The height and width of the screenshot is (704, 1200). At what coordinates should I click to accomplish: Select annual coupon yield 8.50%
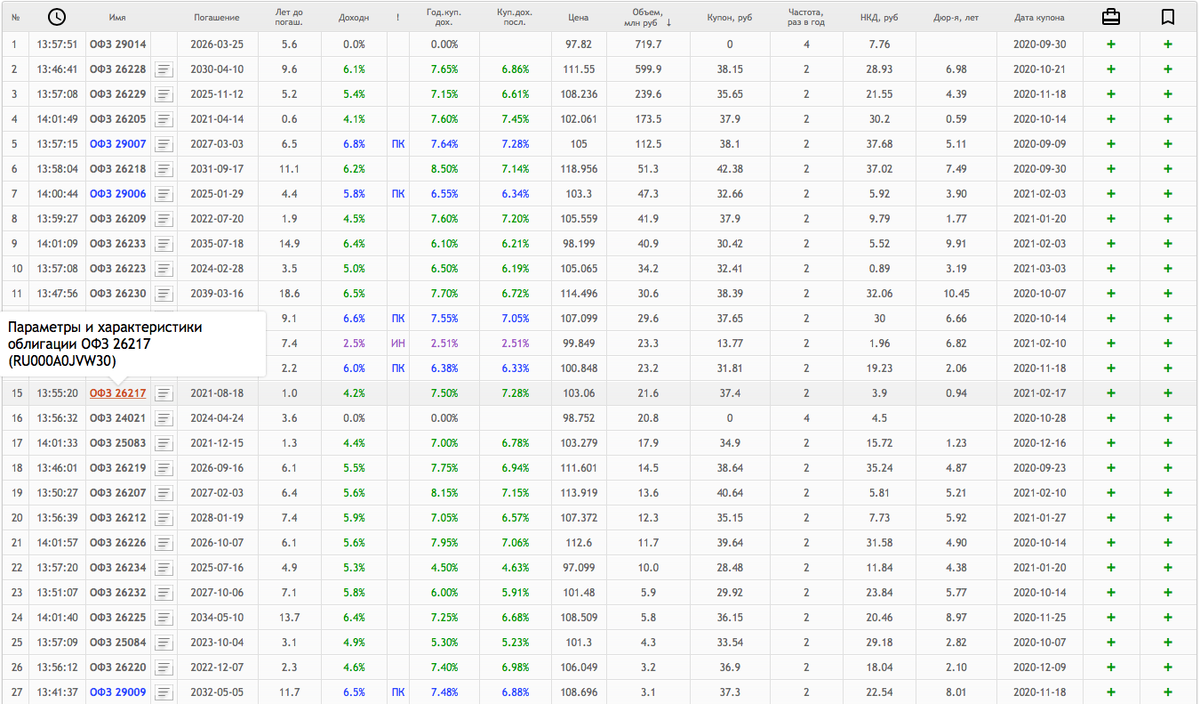[443, 169]
